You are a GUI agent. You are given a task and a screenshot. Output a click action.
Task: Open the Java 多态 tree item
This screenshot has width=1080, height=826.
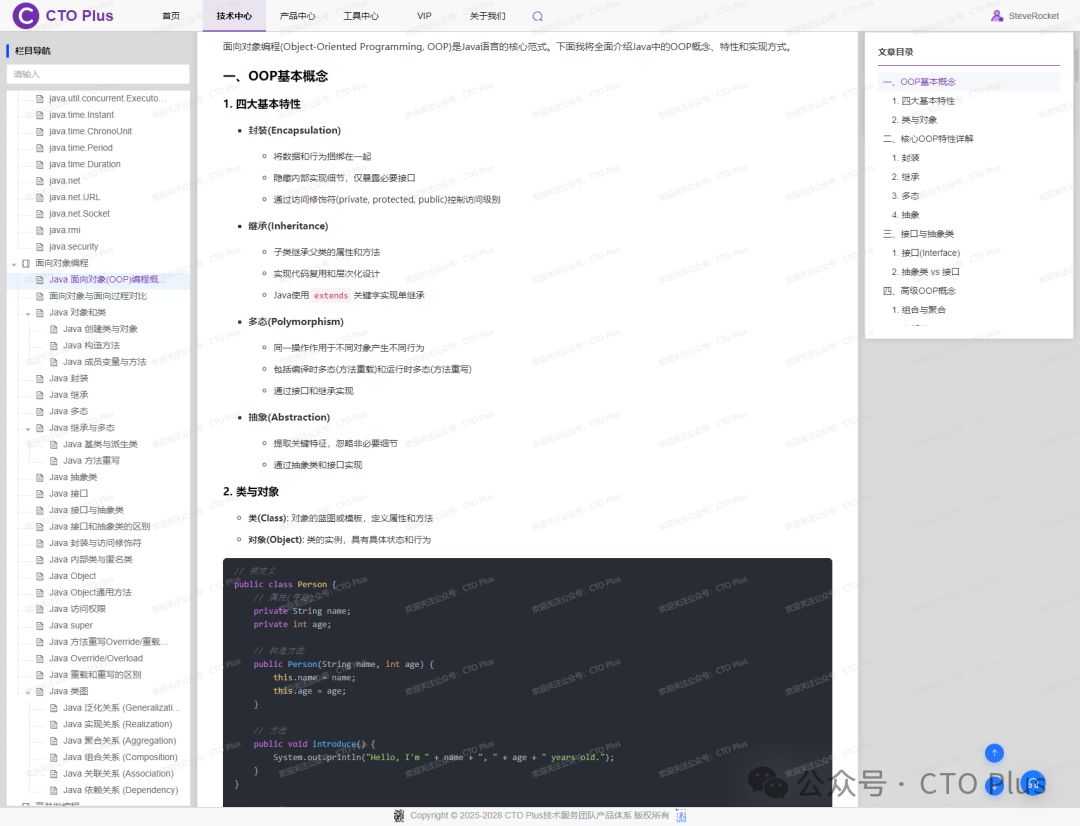pyautogui.click(x=68, y=411)
